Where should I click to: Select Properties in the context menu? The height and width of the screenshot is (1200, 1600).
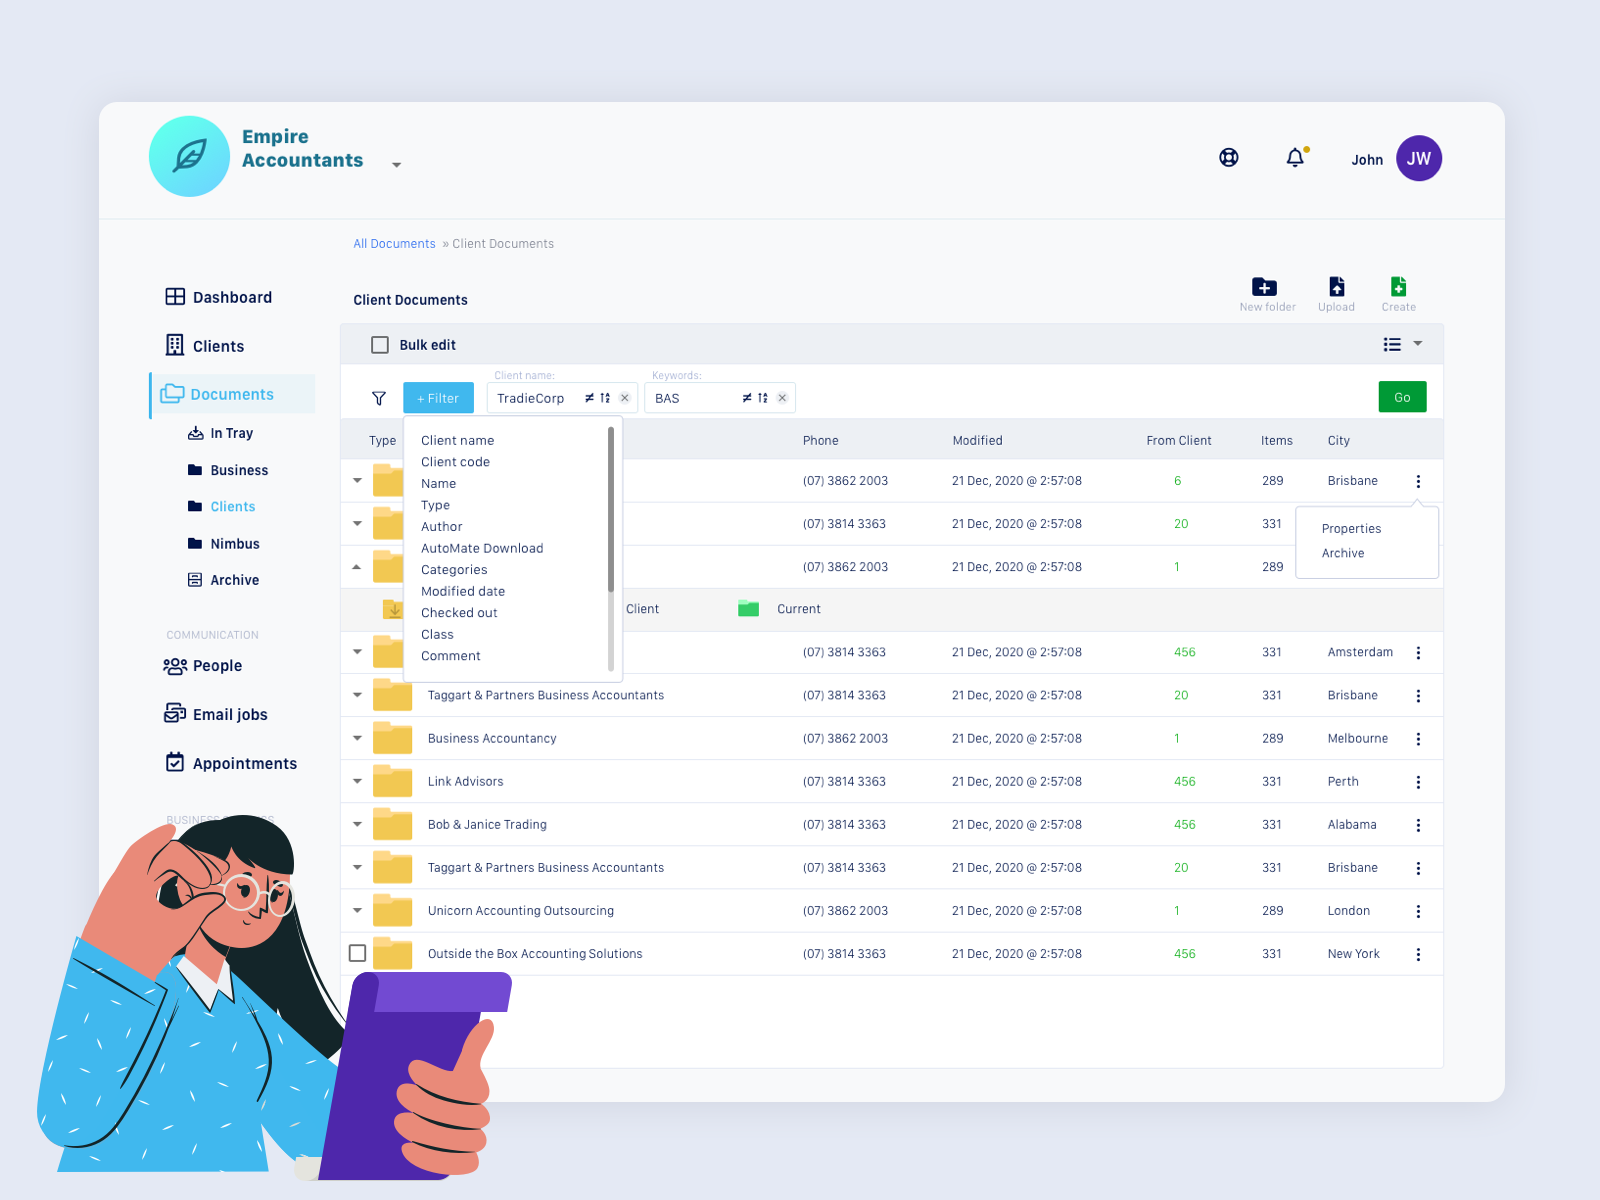pyautogui.click(x=1351, y=529)
